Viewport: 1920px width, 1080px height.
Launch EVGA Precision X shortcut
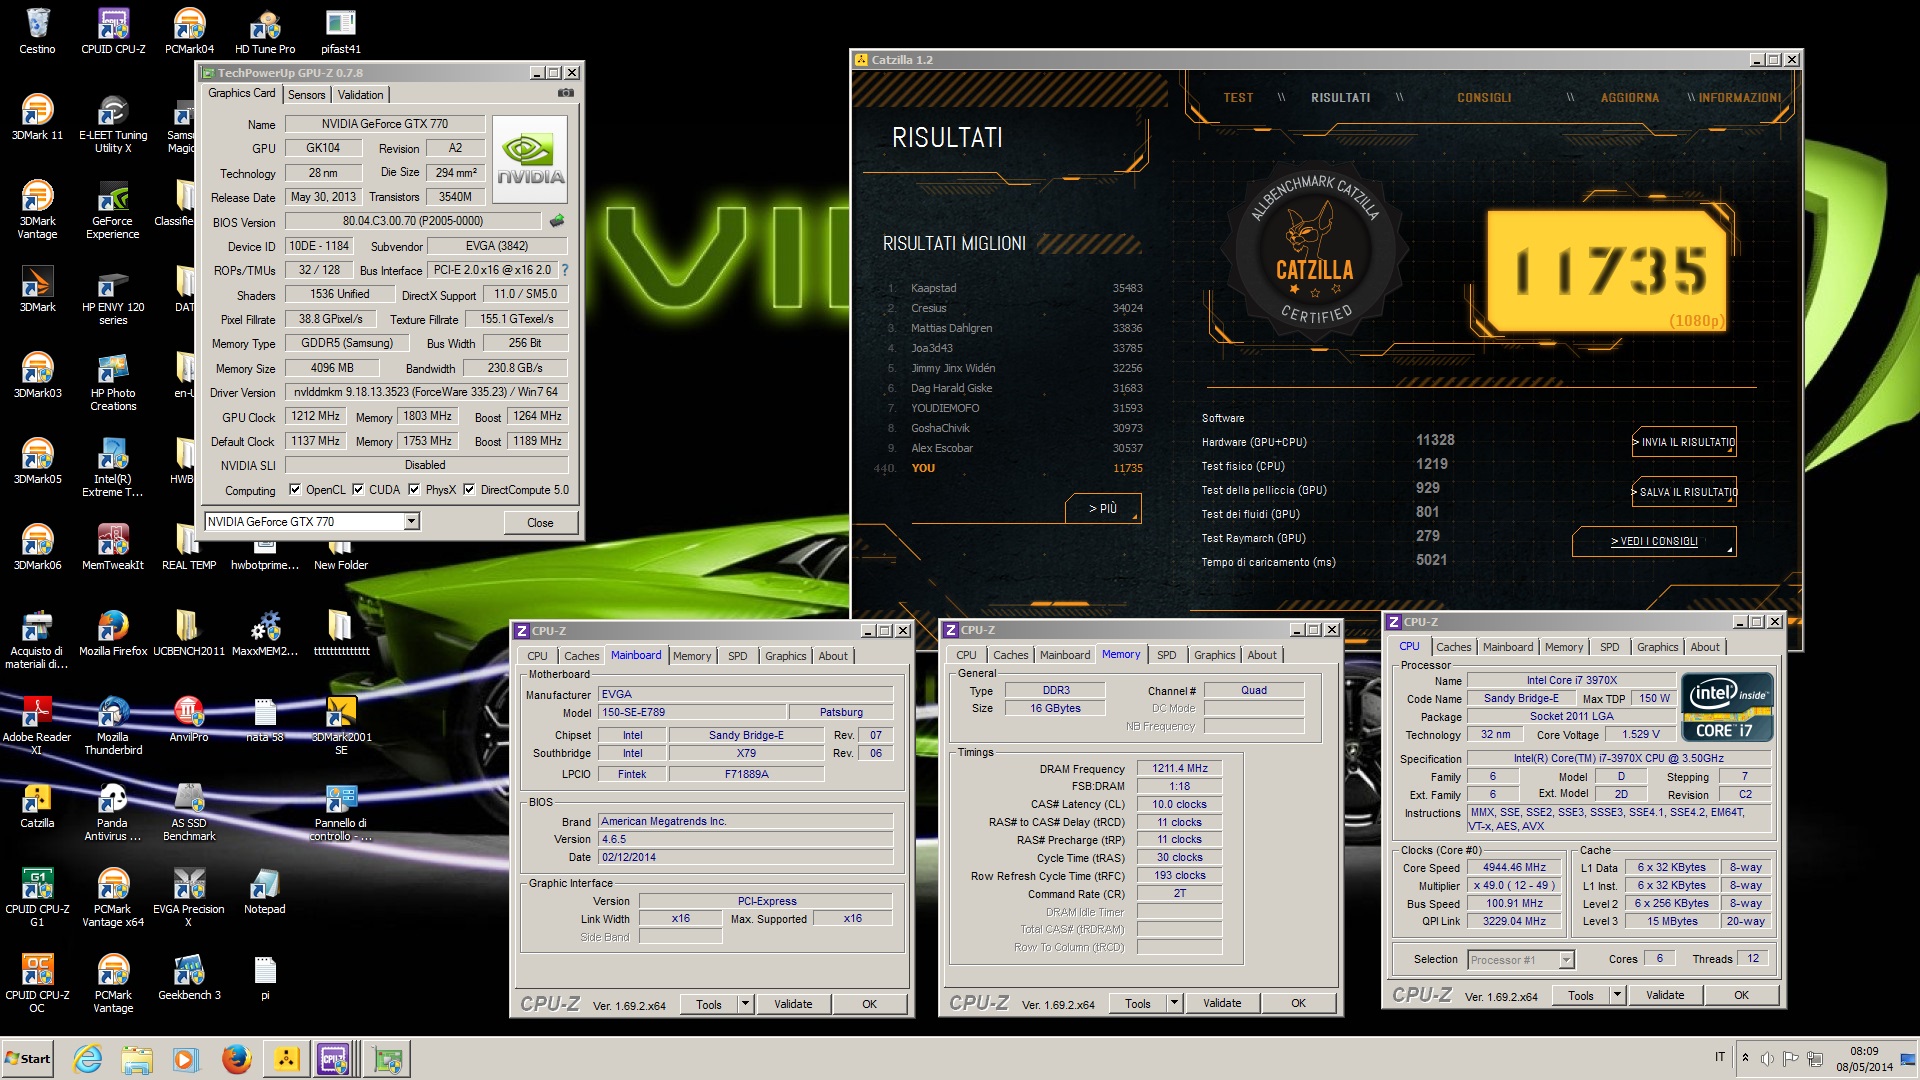pyautogui.click(x=189, y=896)
